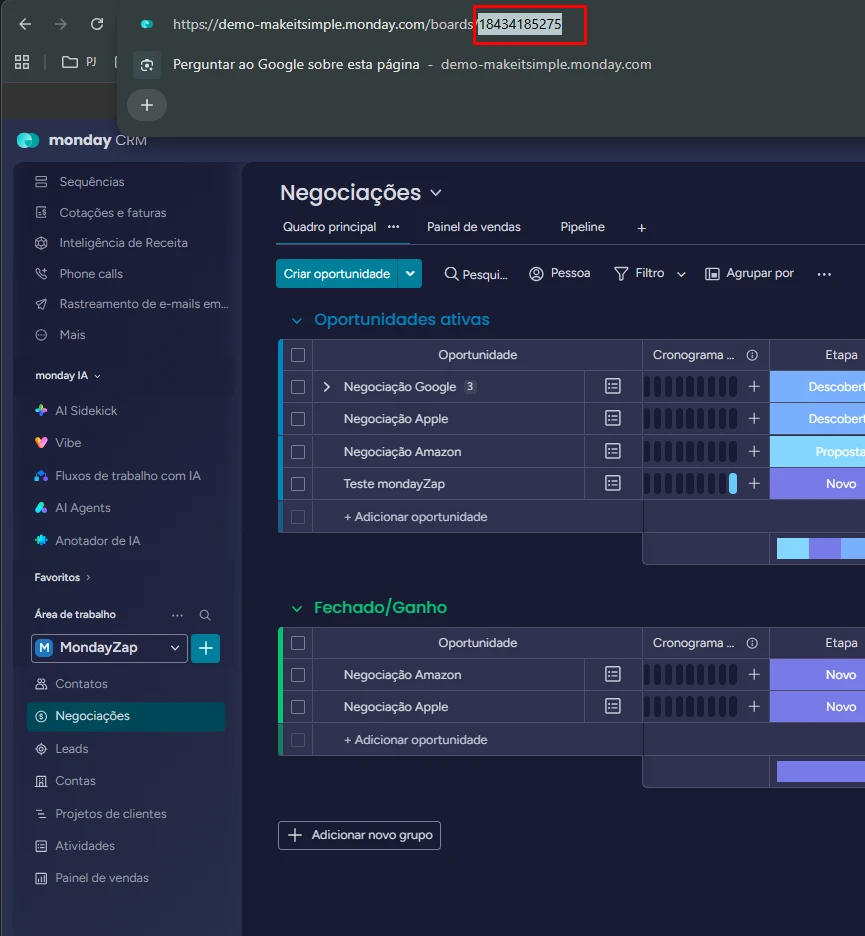The width and height of the screenshot is (865, 936).
Task: Tick the Teste mondayZap row checkbox
Action: click(x=298, y=484)
